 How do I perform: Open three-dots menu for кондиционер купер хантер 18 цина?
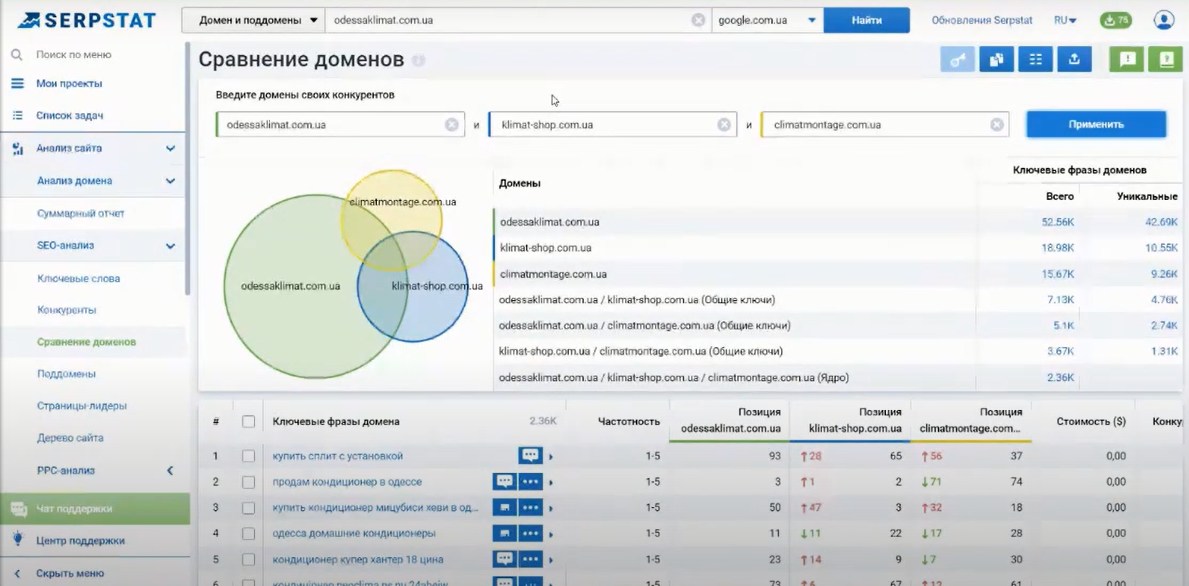click(530, 559)
